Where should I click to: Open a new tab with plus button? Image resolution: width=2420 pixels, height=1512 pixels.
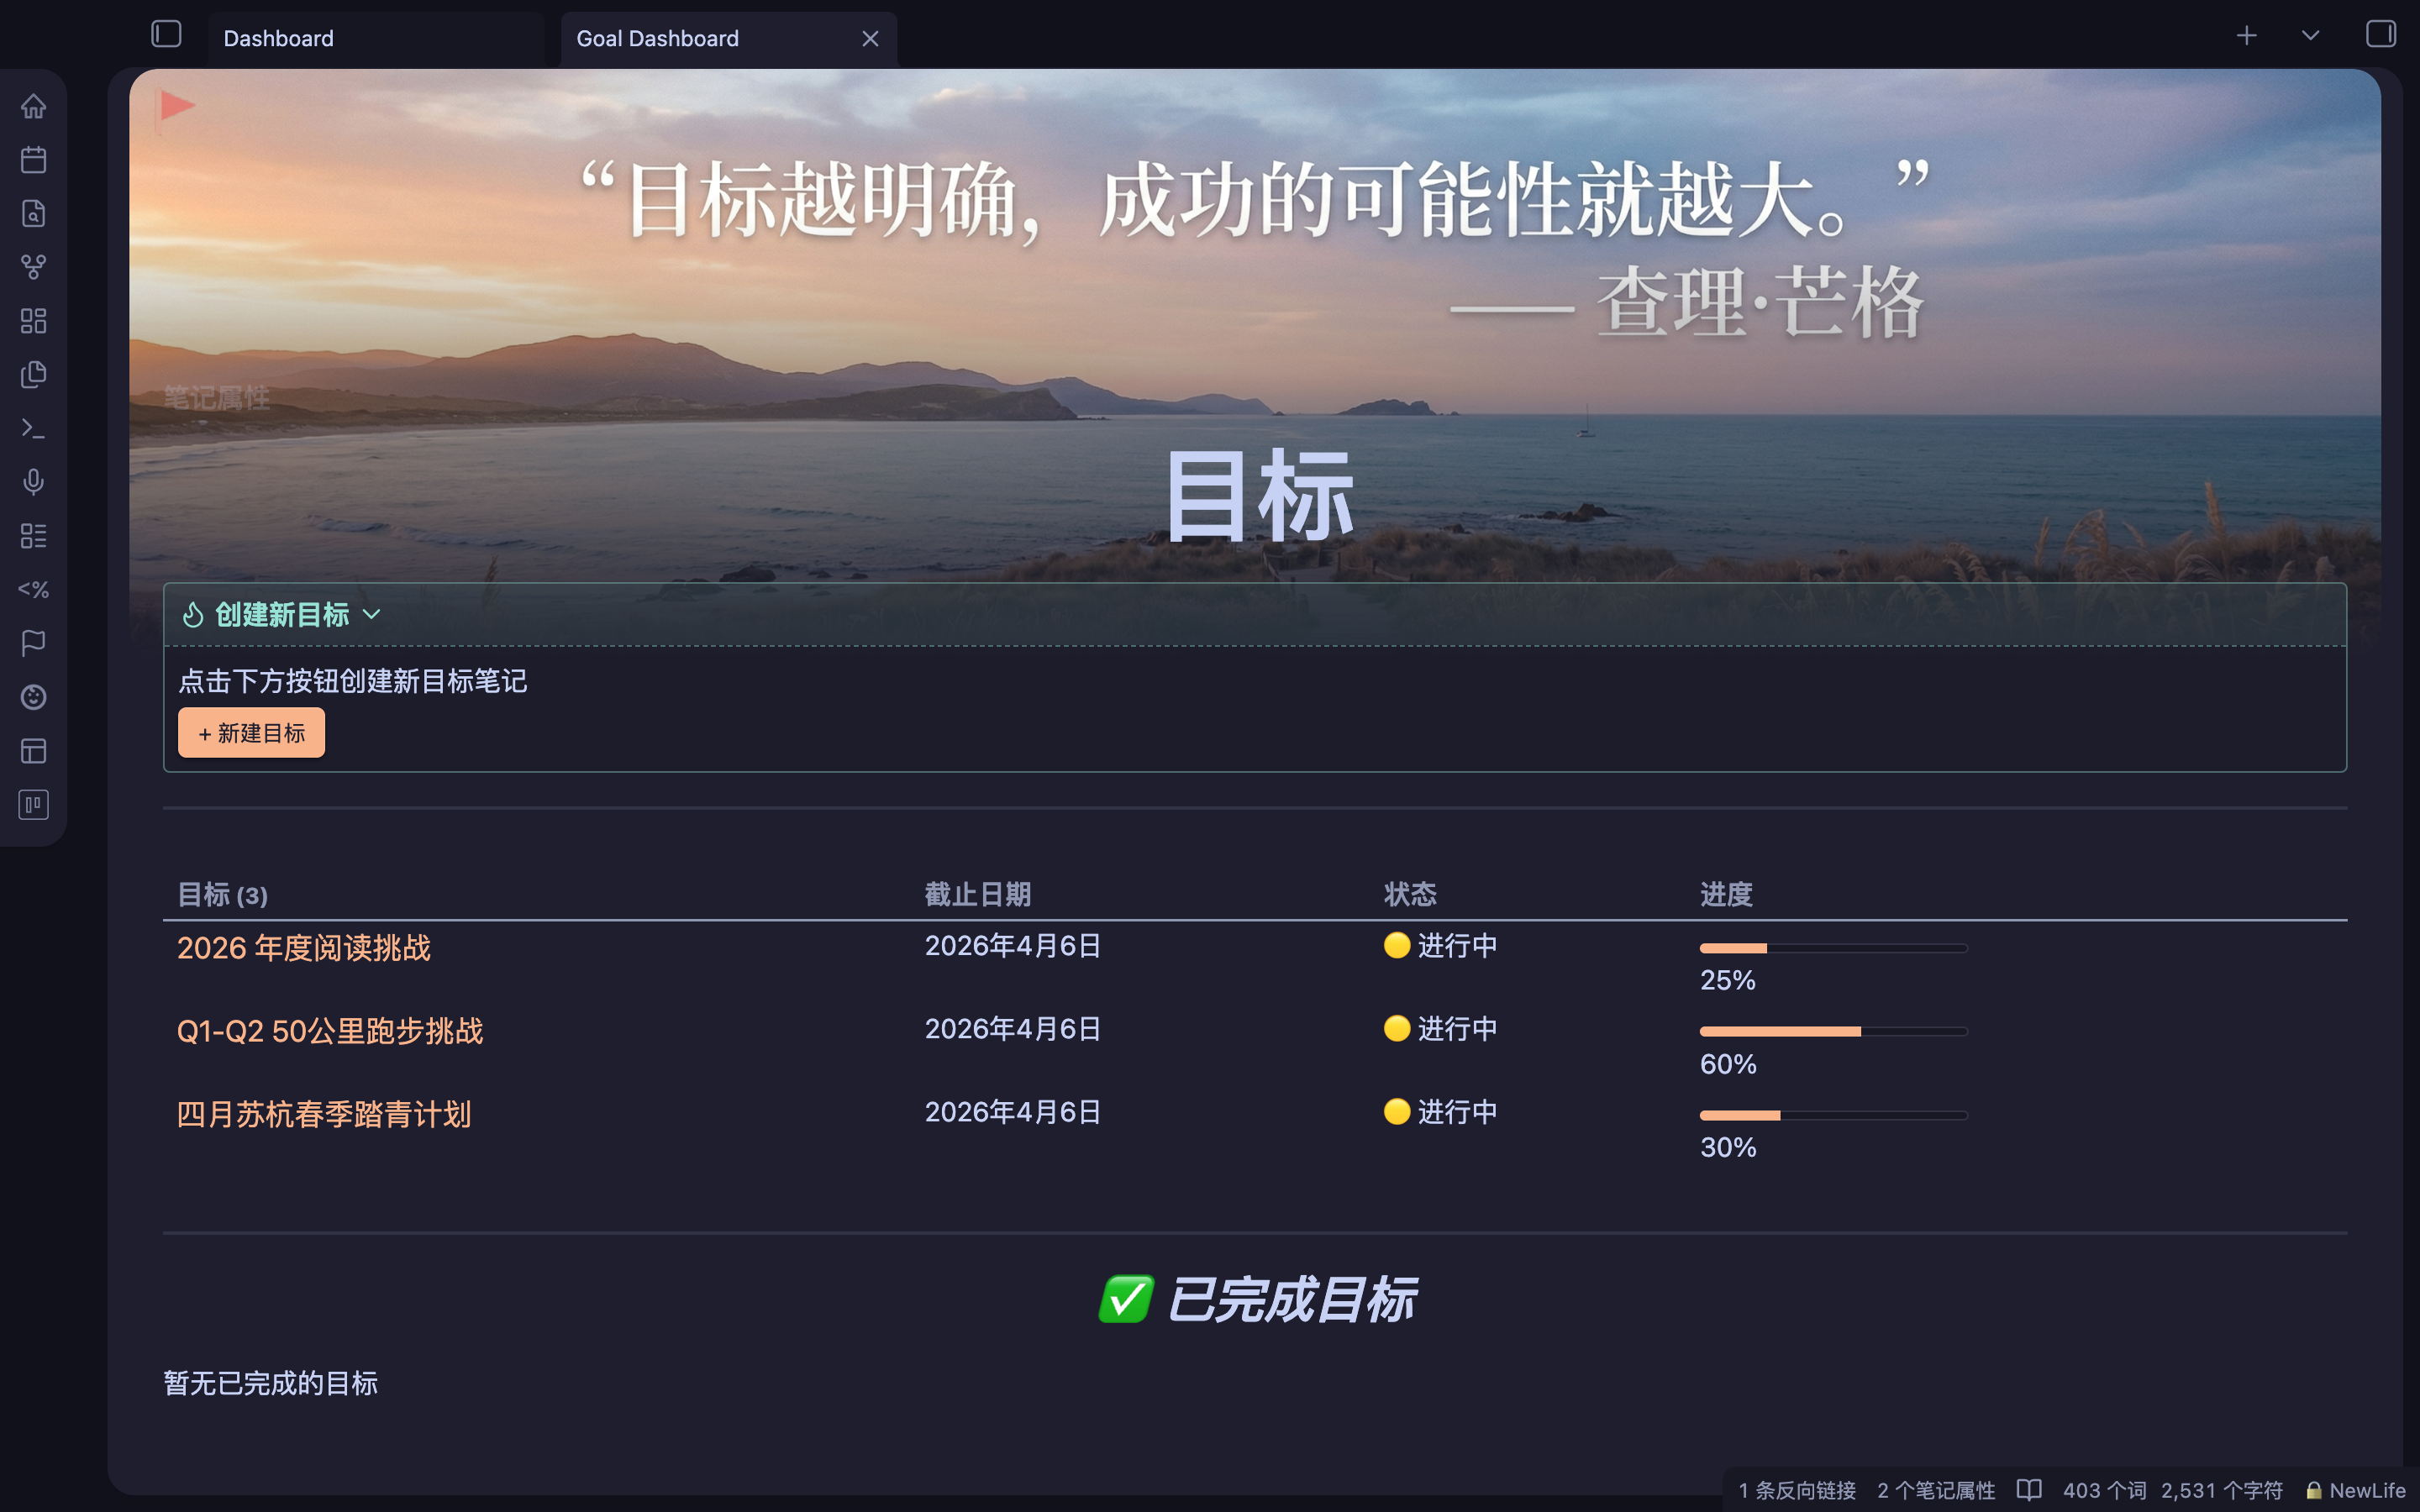(2246, 36)
